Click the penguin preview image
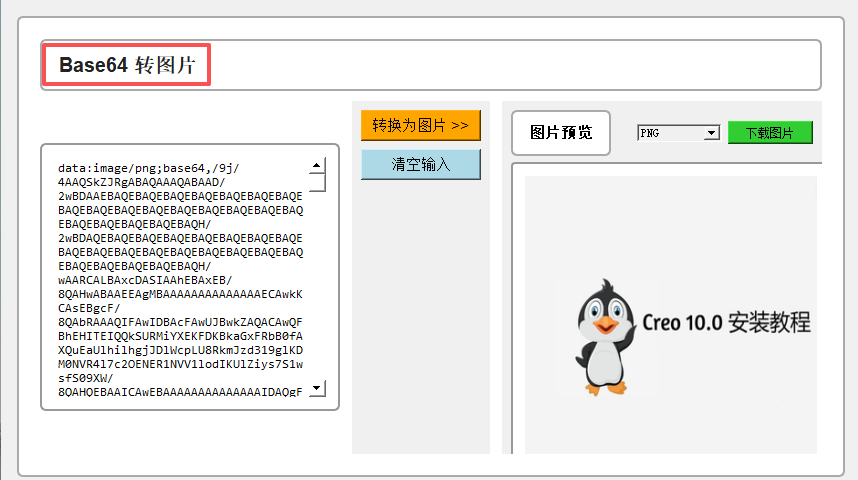858x480 pixels. point(670,315)
